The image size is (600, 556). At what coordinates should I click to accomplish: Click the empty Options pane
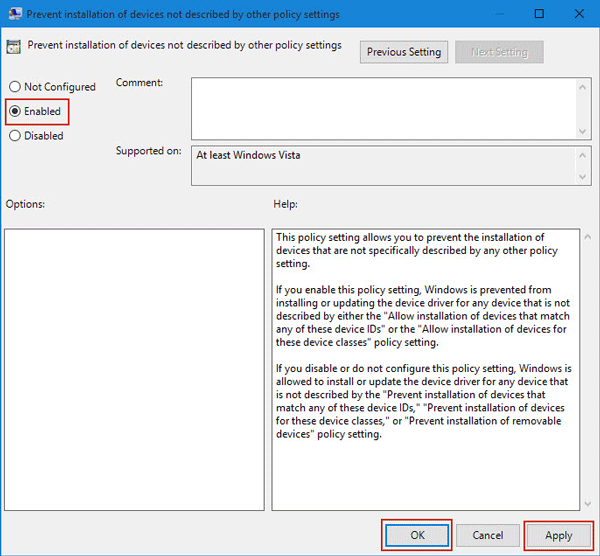pos(134,370)
